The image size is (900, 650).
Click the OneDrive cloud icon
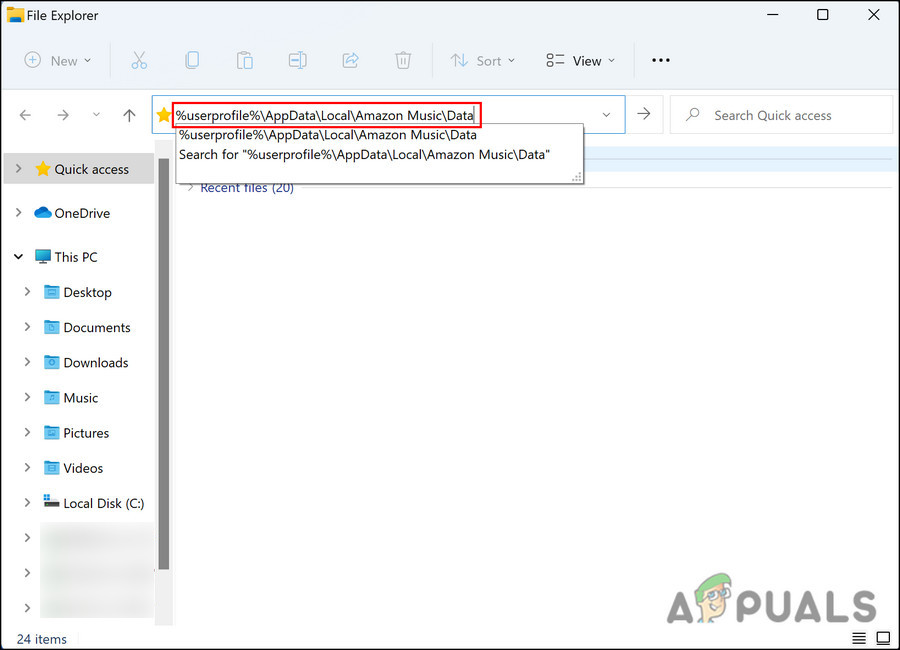point(43,212)
